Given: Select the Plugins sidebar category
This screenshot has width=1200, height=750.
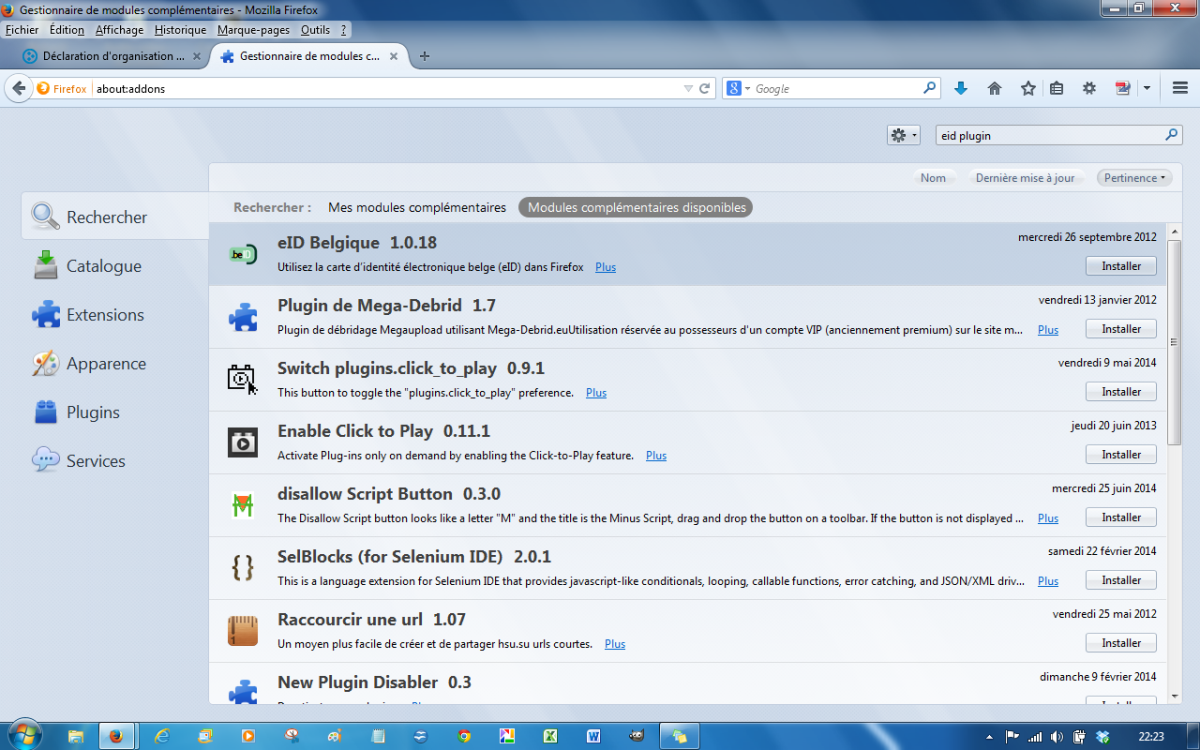Looking at the screenshot, I should 115,412.
